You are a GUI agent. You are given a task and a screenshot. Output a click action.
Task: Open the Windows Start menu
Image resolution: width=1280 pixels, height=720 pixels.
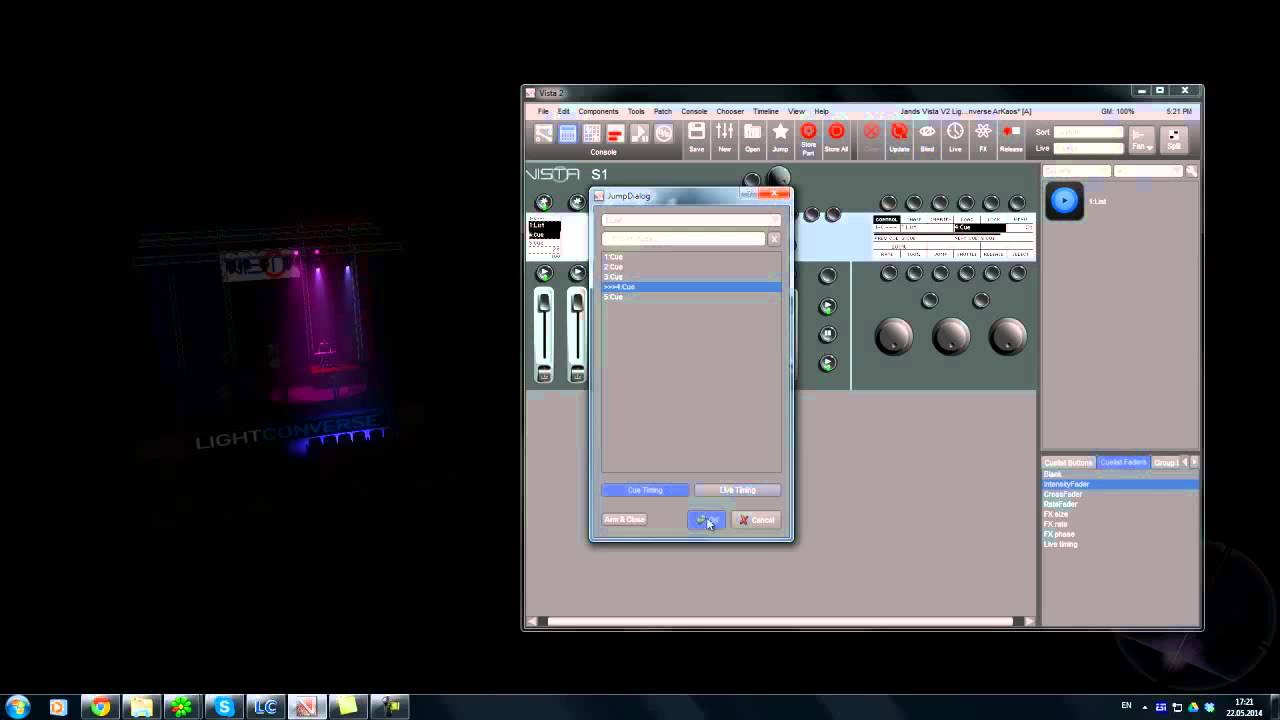click(17, 707)
